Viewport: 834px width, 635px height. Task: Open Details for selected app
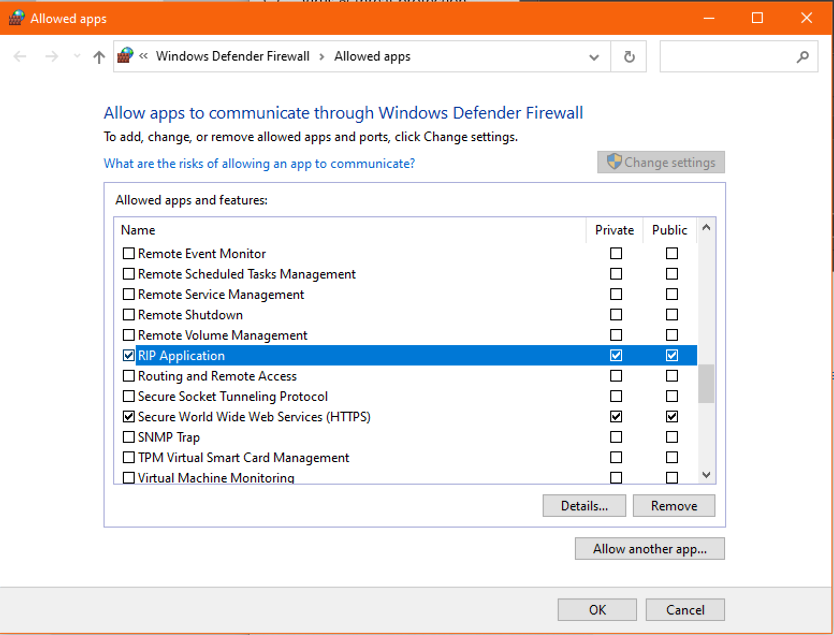584,506
